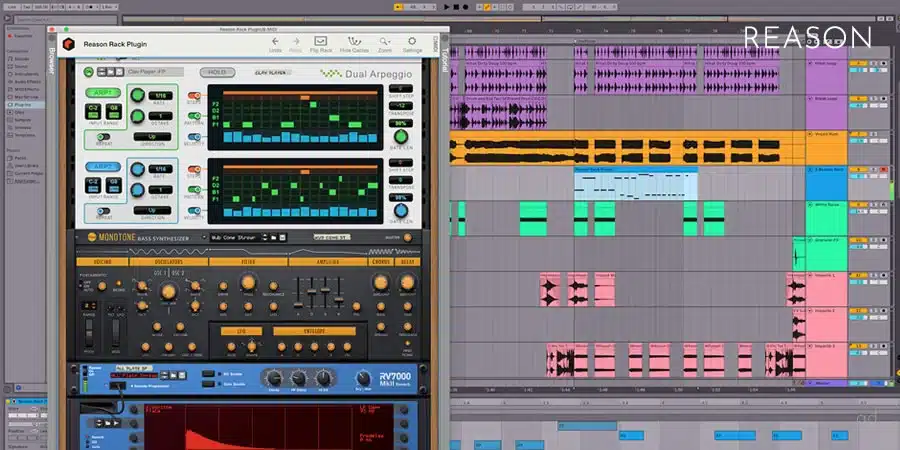The width and height of the screenshot is (900, 450).
Task: Click Monotone Master volume knob
Action: click(408, 238)
